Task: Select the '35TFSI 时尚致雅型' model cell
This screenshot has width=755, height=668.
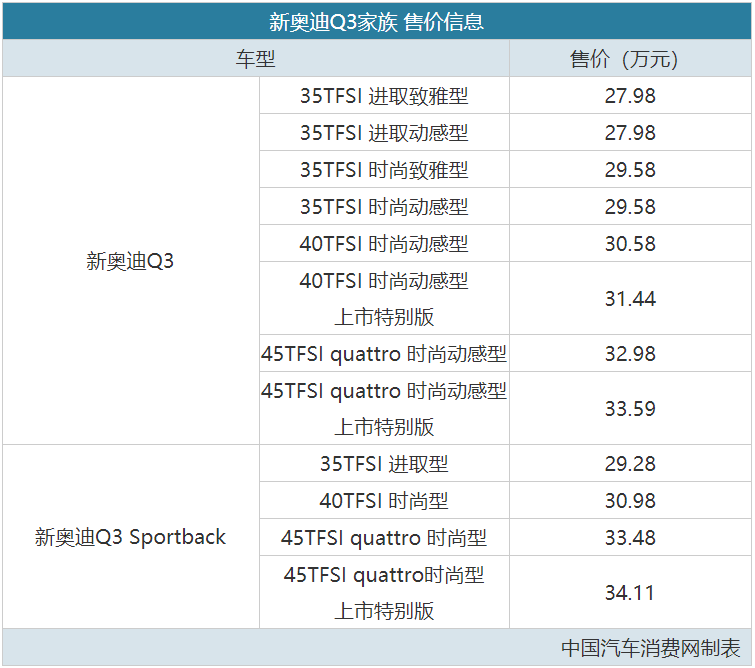Action: click(x=384, y=170)
